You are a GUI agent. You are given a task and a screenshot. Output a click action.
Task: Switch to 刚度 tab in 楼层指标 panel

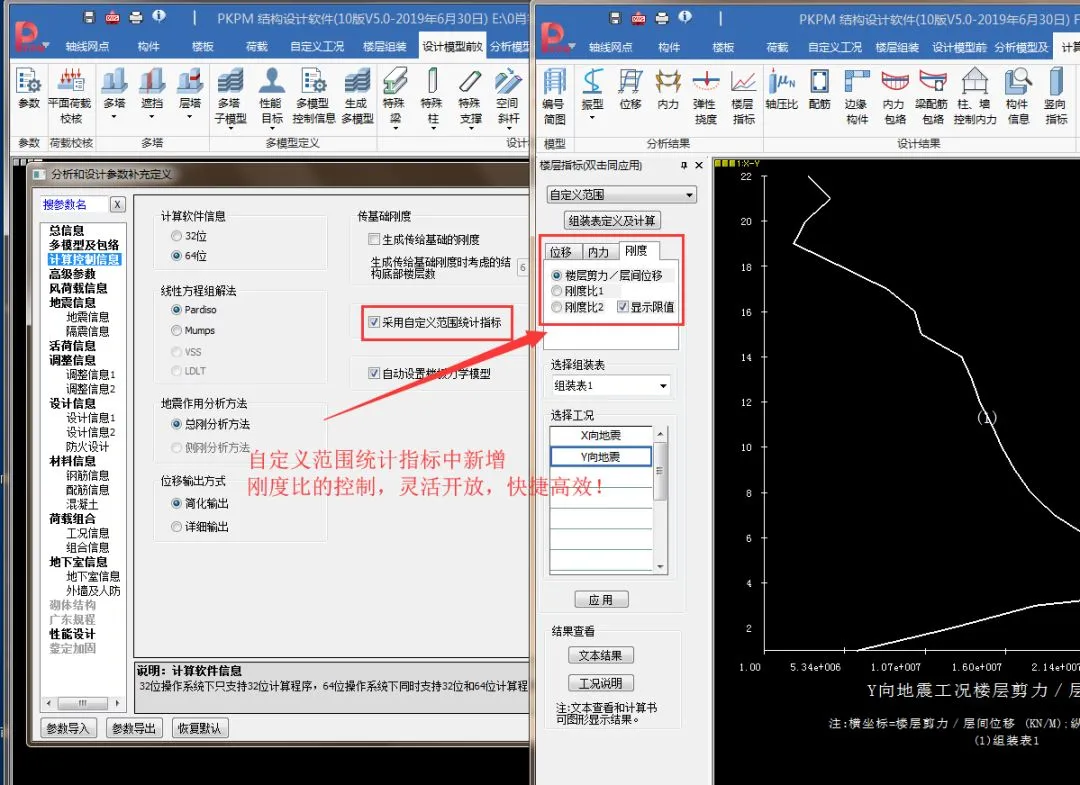(637, 251)
